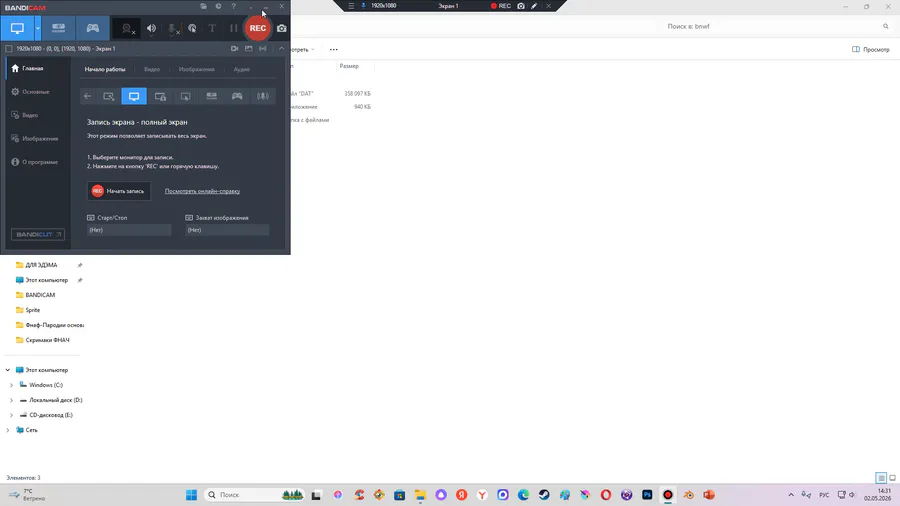
Task: Choose the audio-only recording mode icon
Action: coord(263,96)
